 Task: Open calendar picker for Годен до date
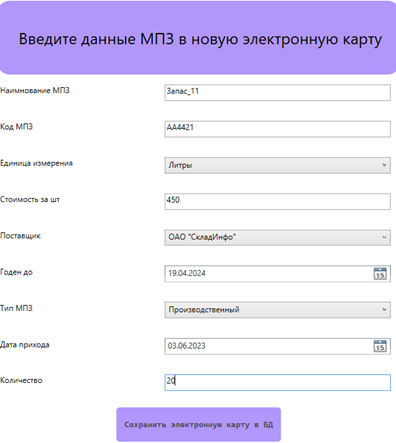coord(380,273)
